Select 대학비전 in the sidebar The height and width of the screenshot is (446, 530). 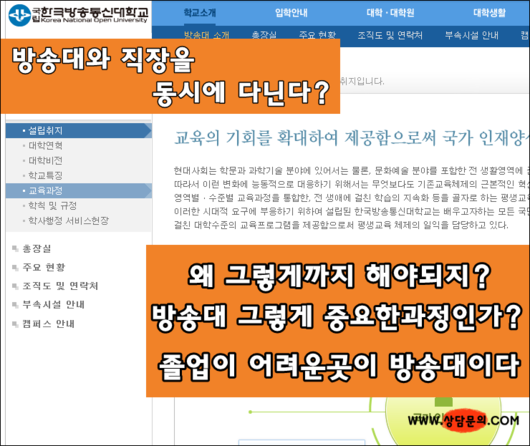(45, 161)
